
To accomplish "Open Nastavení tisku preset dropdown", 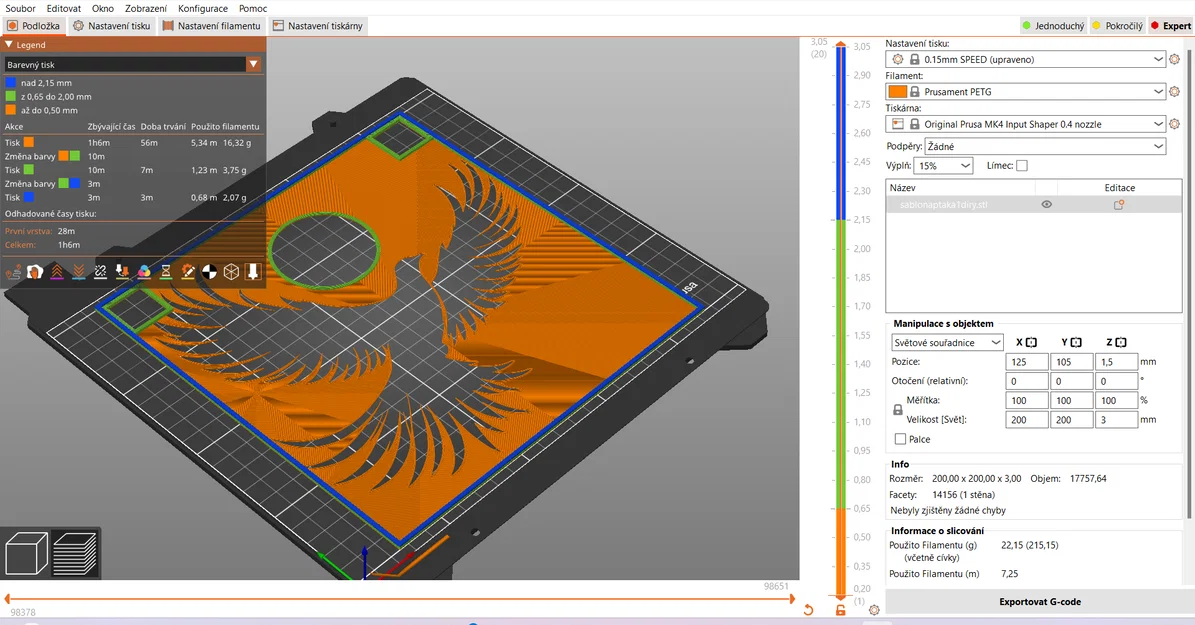I will [x=1025, y=59].
